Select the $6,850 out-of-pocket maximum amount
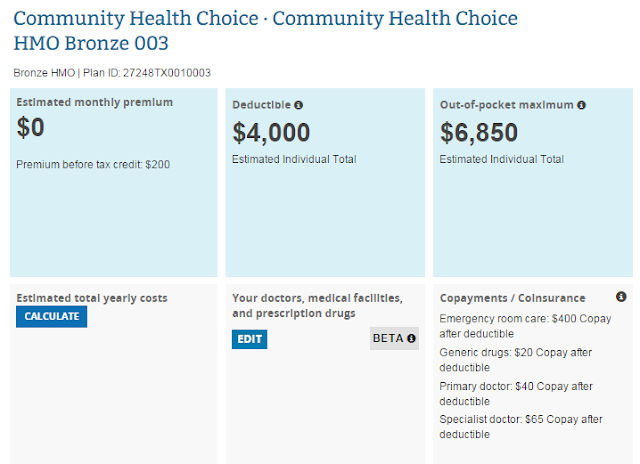This screenshot has height=464, width=640. point(480,132)
